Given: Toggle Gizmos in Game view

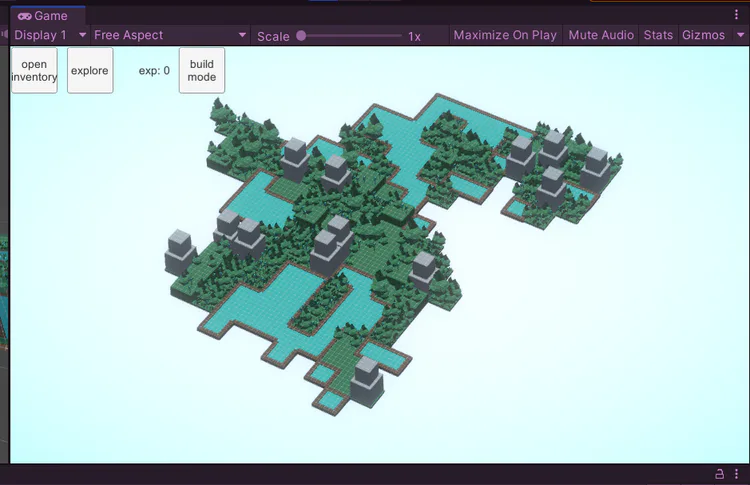Looking at the screenshot, I should pos(703,35).
